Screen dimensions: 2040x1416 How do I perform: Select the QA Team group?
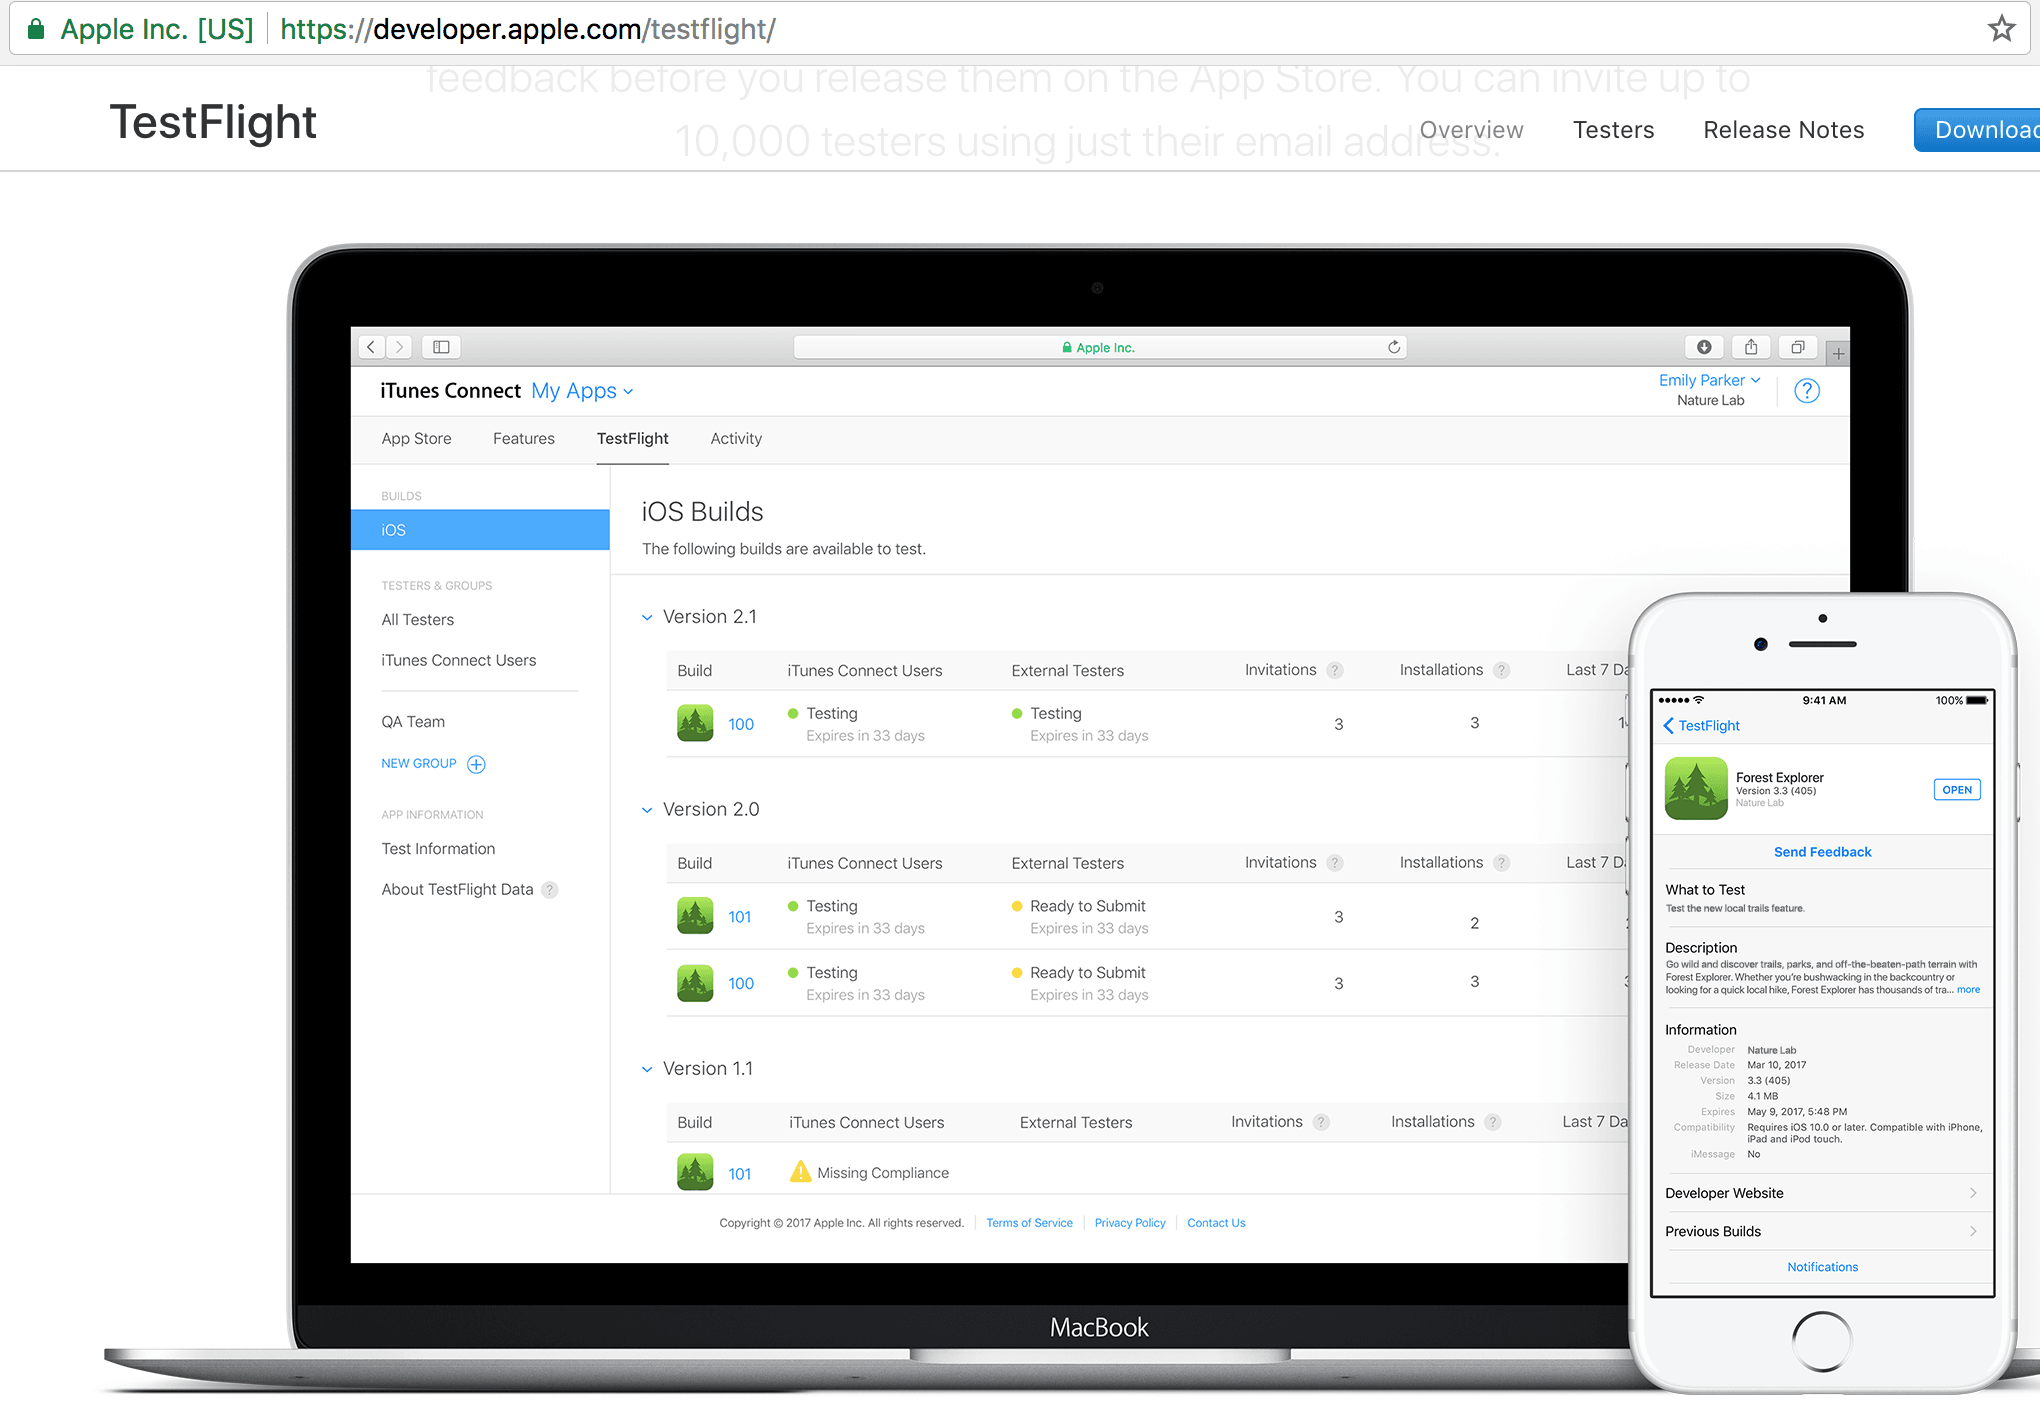click(x=413, y=722)
